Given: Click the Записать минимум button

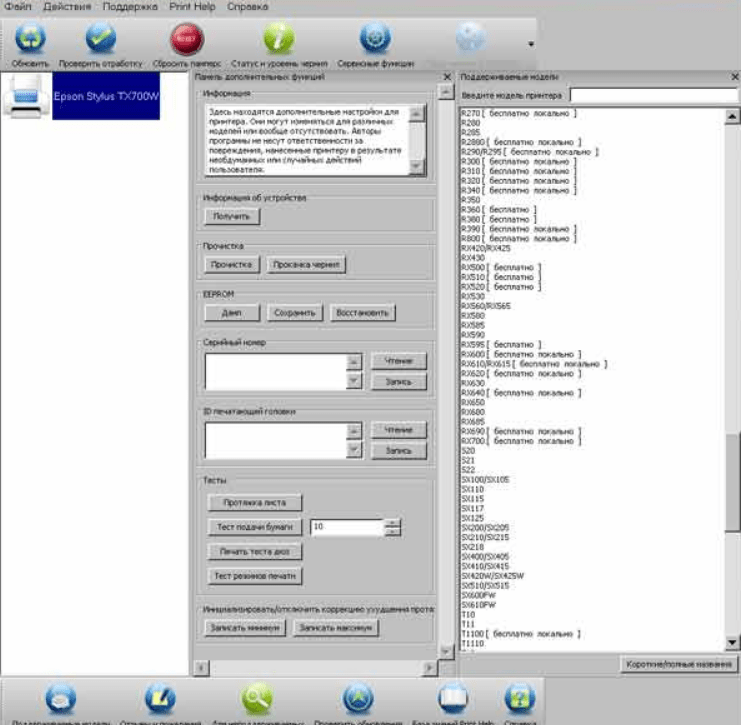Looking at the screenshot, I should (x=245, y=628).
